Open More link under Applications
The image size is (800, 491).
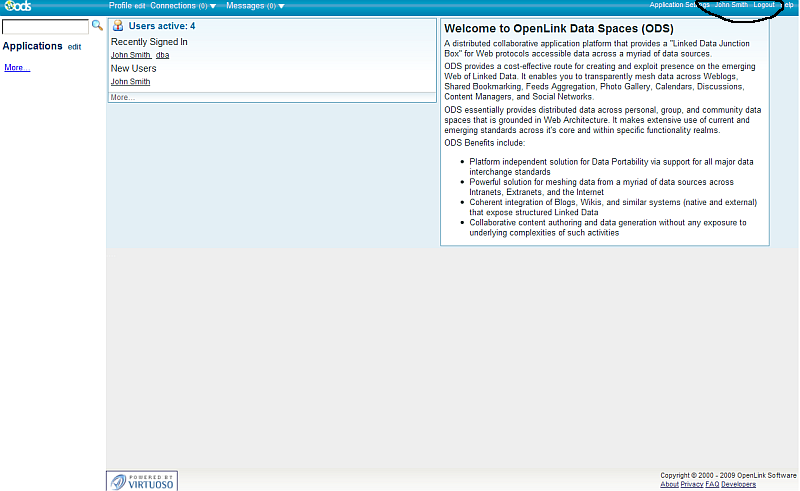[x=17, y=68]
